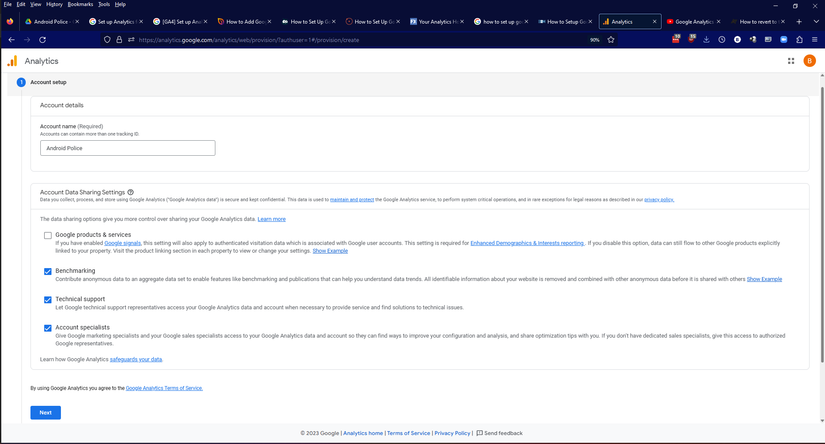Bookmark this page with the star icon

pos(611,39)
